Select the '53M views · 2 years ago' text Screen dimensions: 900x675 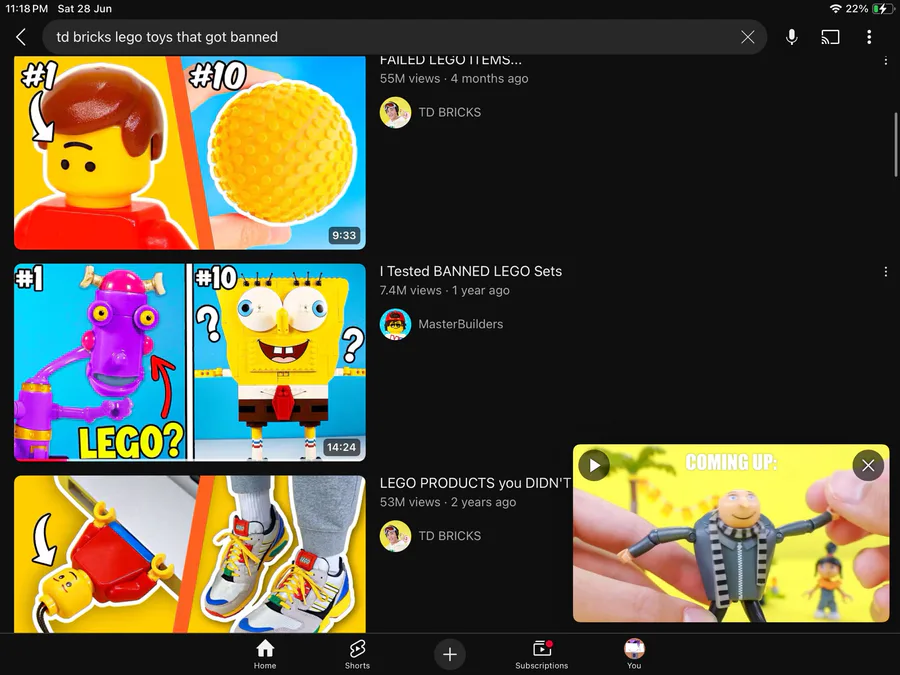coord(448,502)
